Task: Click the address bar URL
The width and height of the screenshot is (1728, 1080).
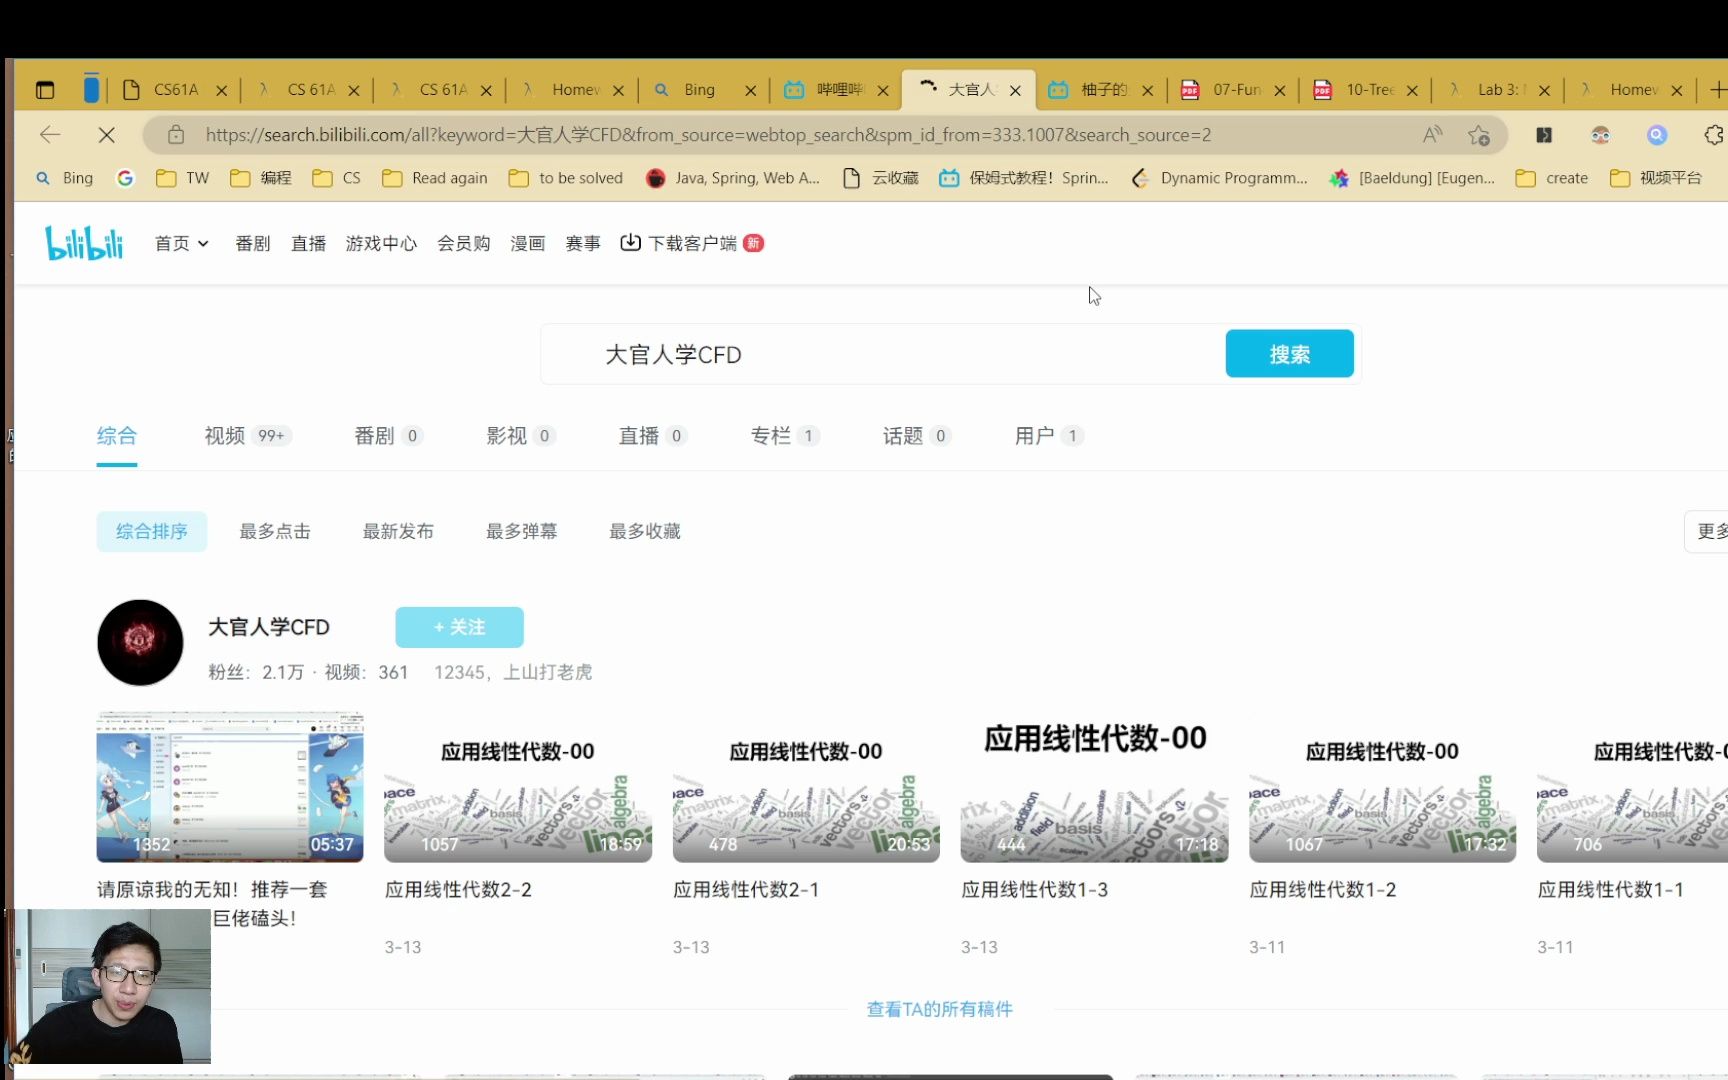Action: [x=708, y=134]
